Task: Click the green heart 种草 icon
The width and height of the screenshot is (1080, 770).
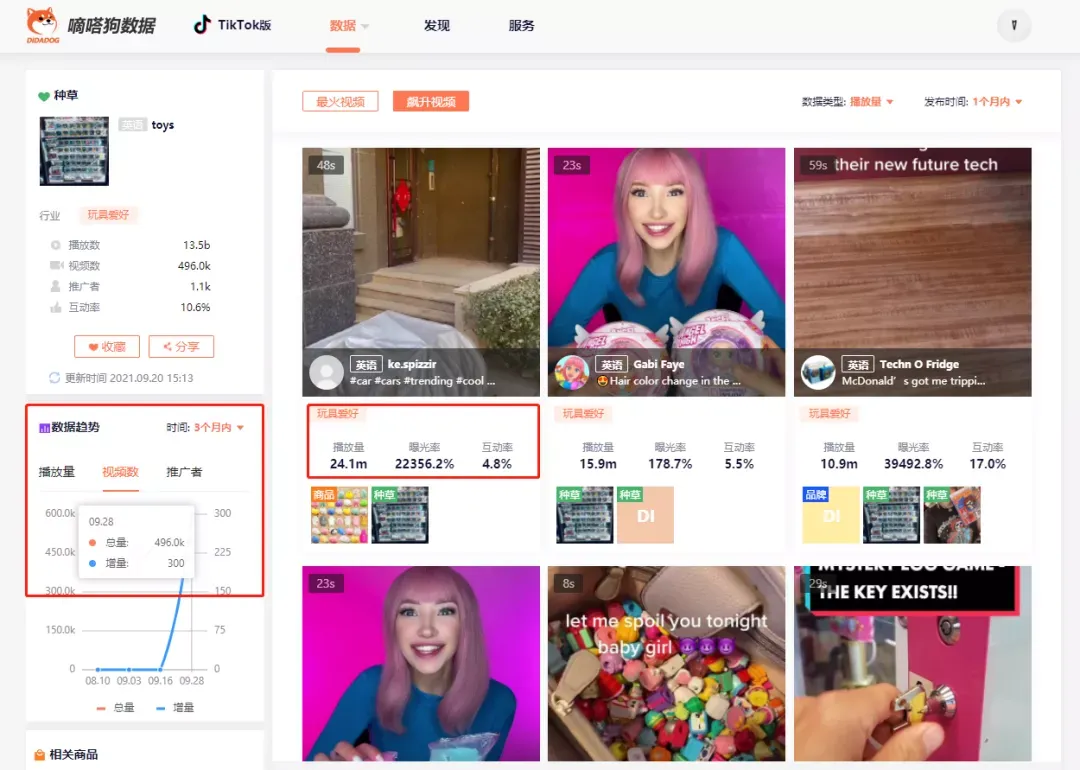Action: 44,96
